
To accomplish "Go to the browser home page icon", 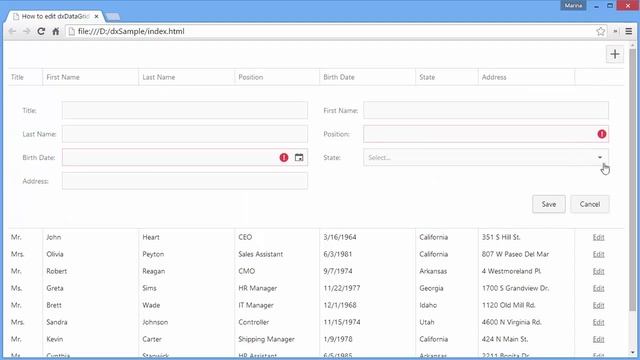I will tap(56, 31).
